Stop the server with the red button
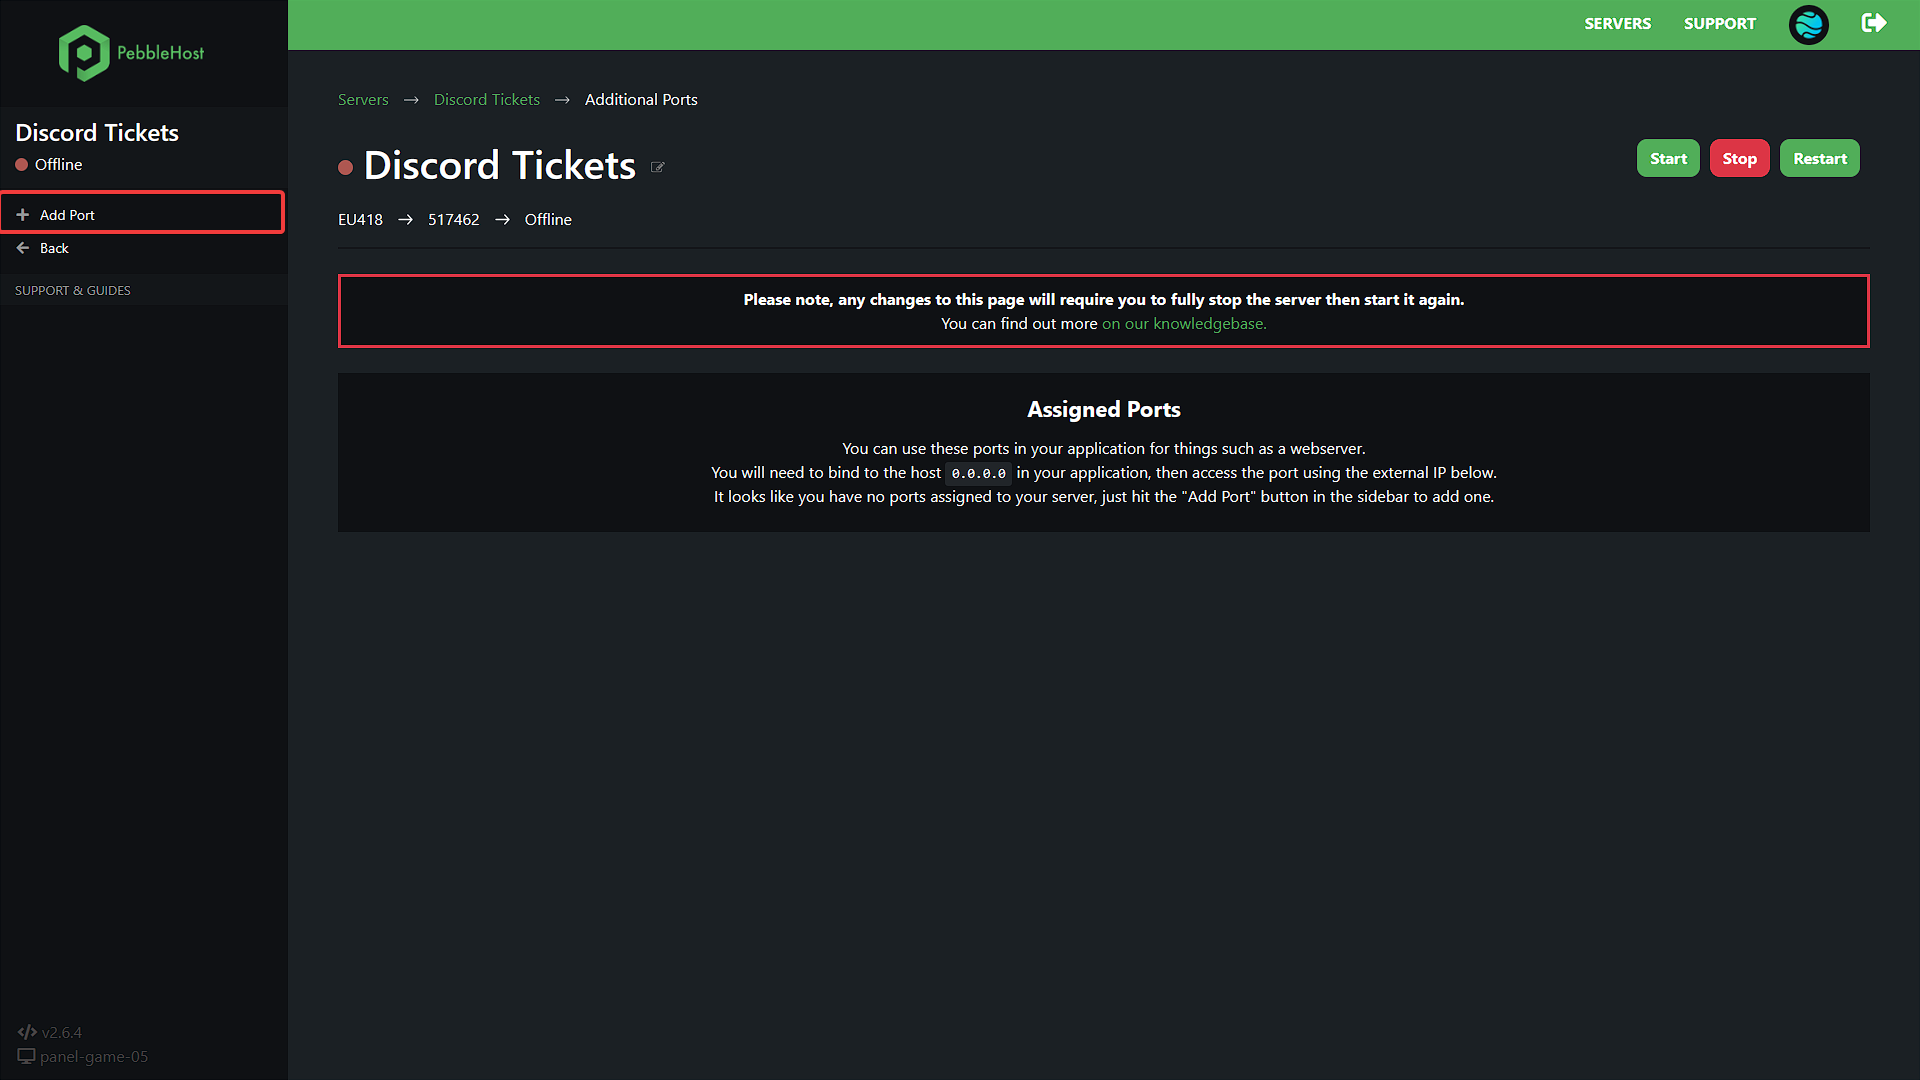The height and width of the screenshot is (1080, 1920). coord(1739,158)
